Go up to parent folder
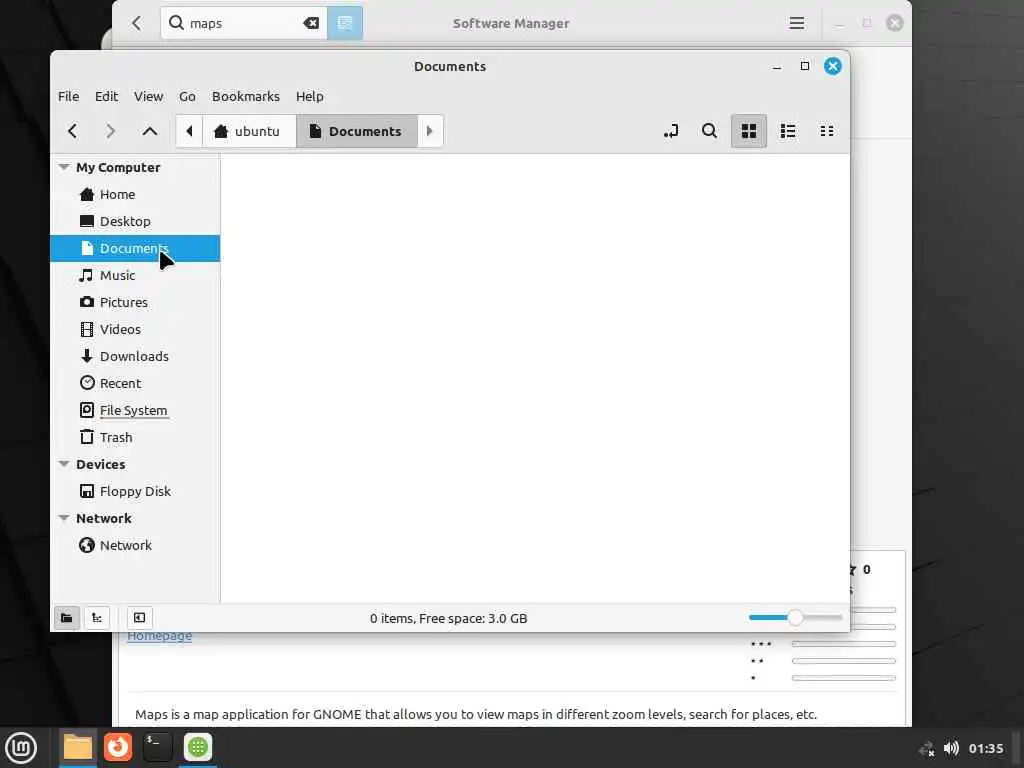This screenshot has width=1024, height=768. [150, 131]
